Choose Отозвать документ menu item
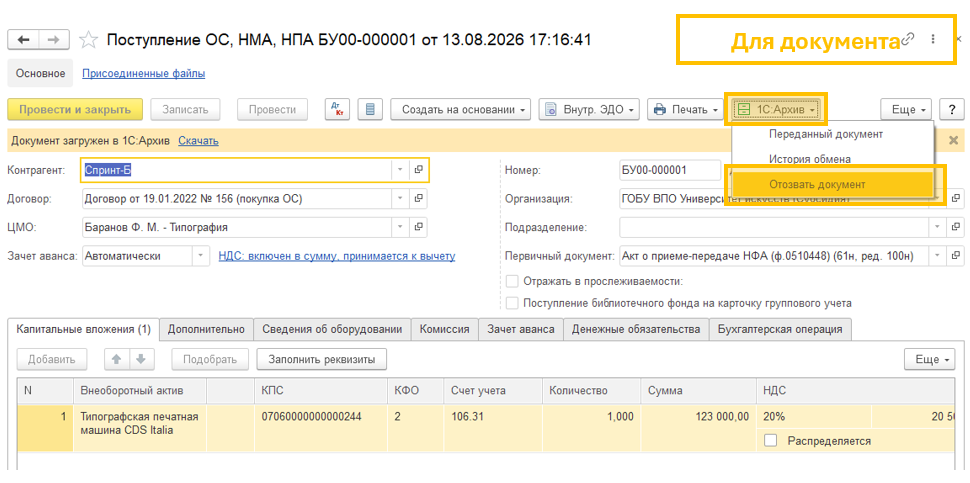The width and height of the screenshot is (970, 483). tap(833, 184)
